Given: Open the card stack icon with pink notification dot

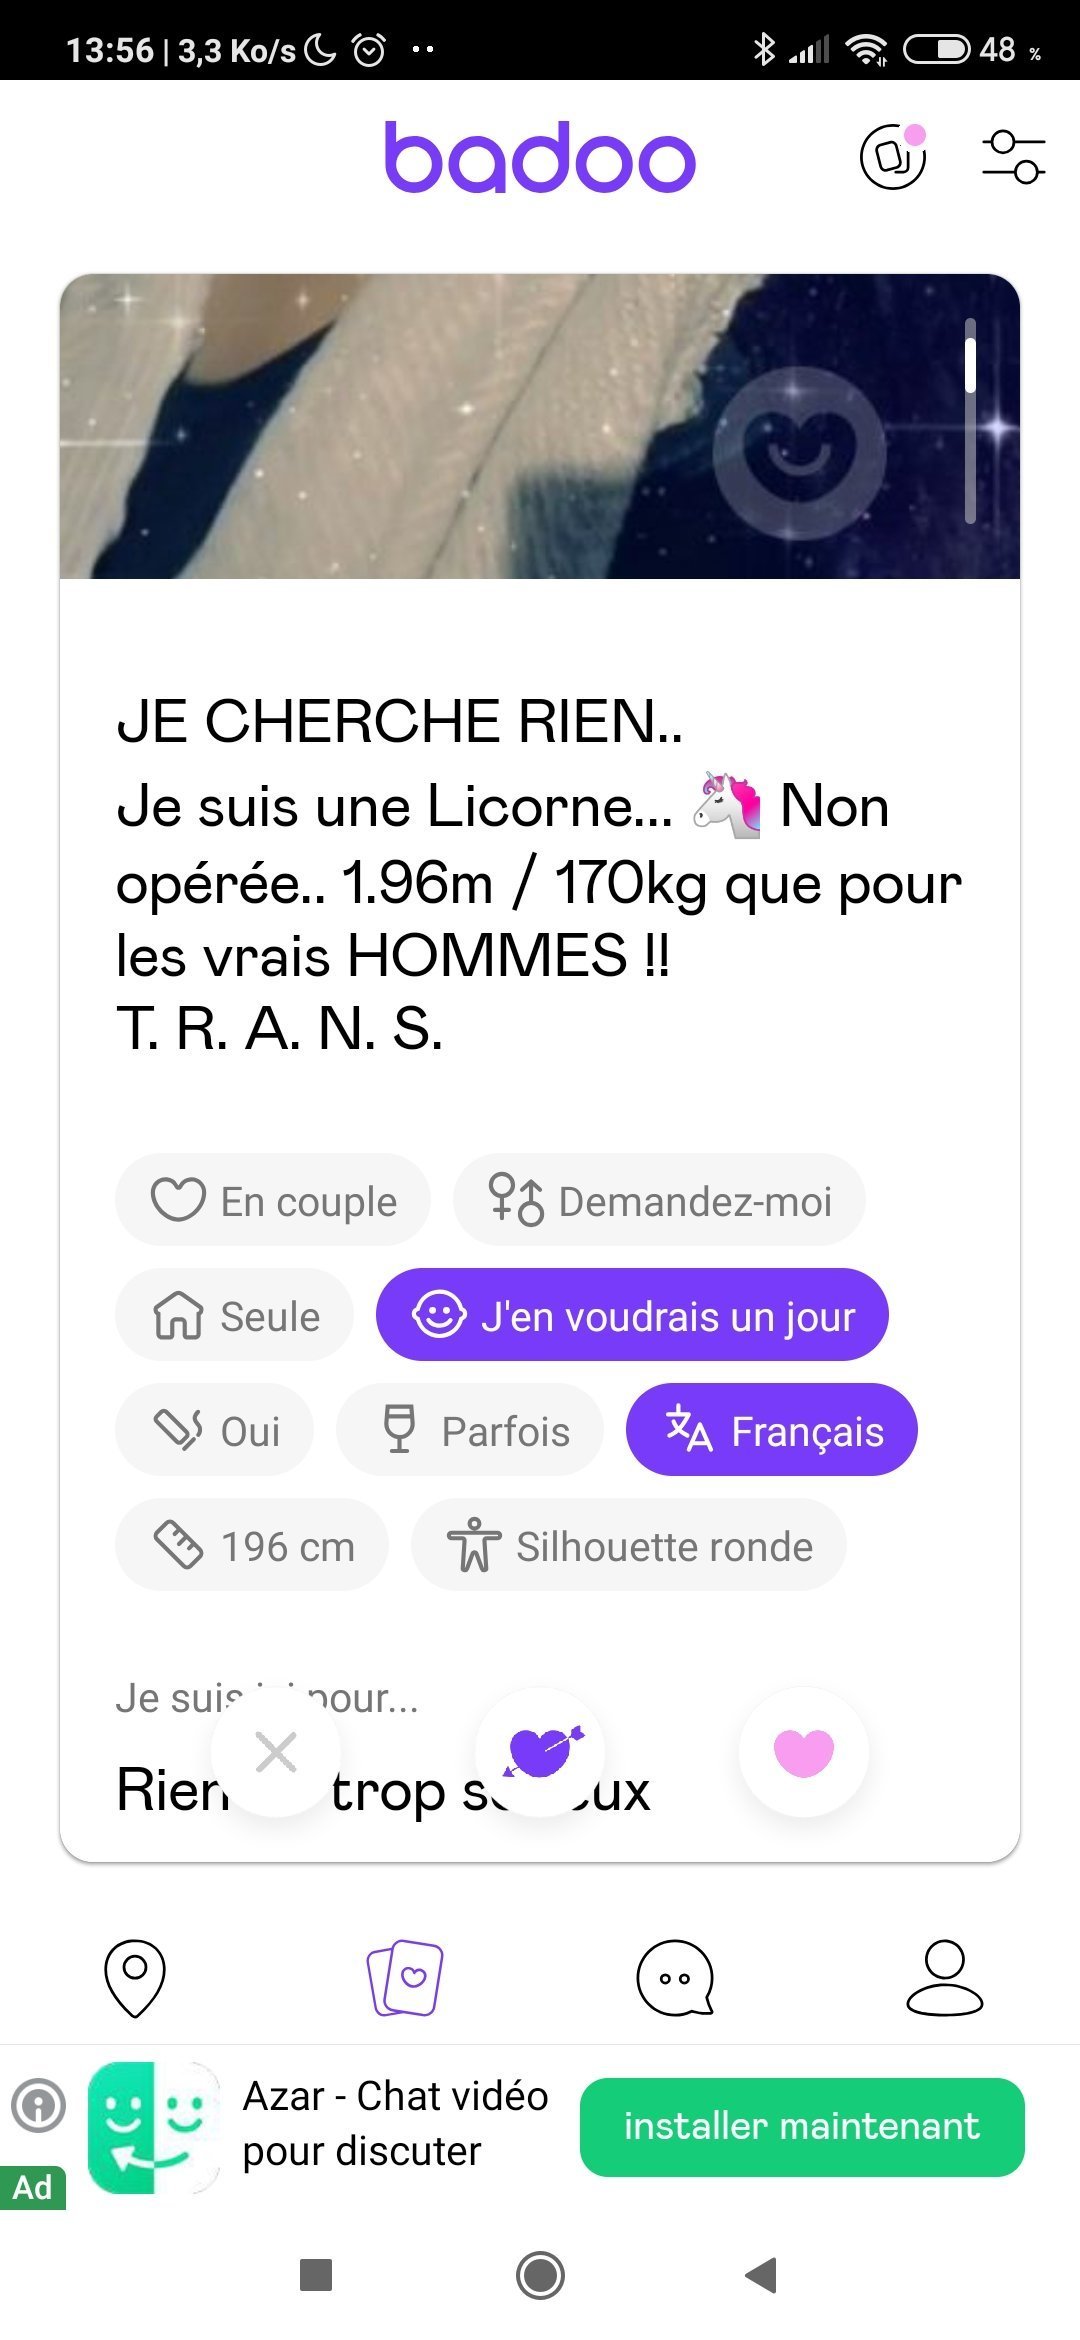Looking at the screenshot, I should 893,157.
